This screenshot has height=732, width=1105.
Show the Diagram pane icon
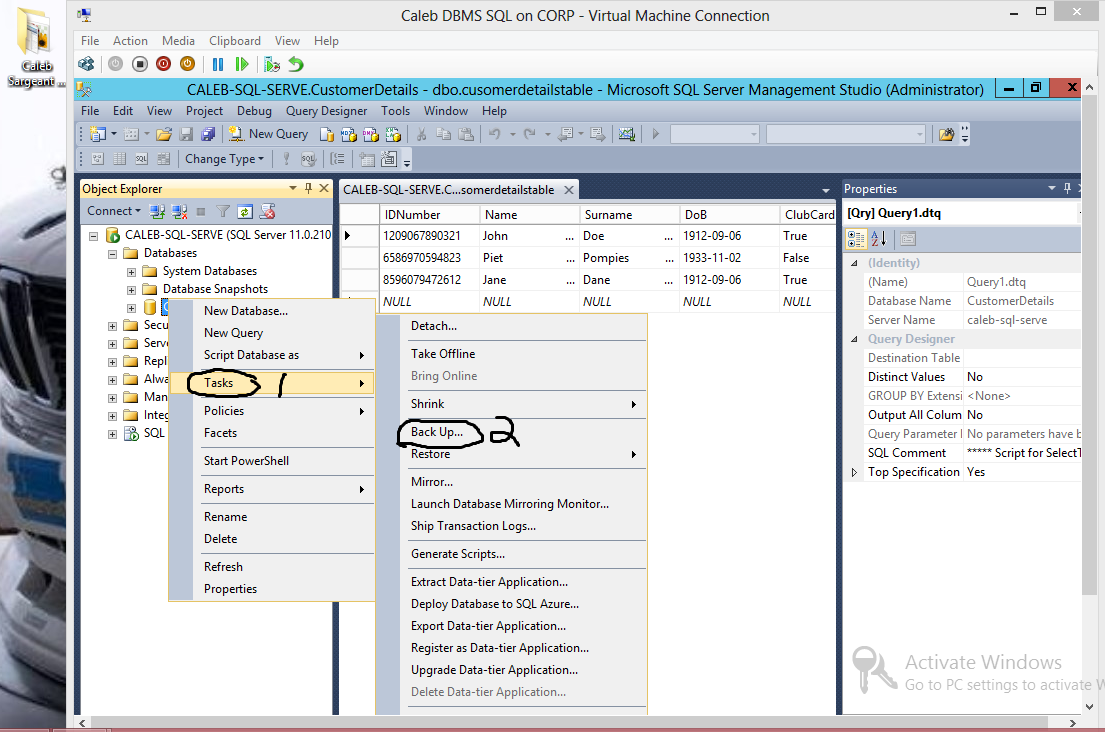[98, 159]
